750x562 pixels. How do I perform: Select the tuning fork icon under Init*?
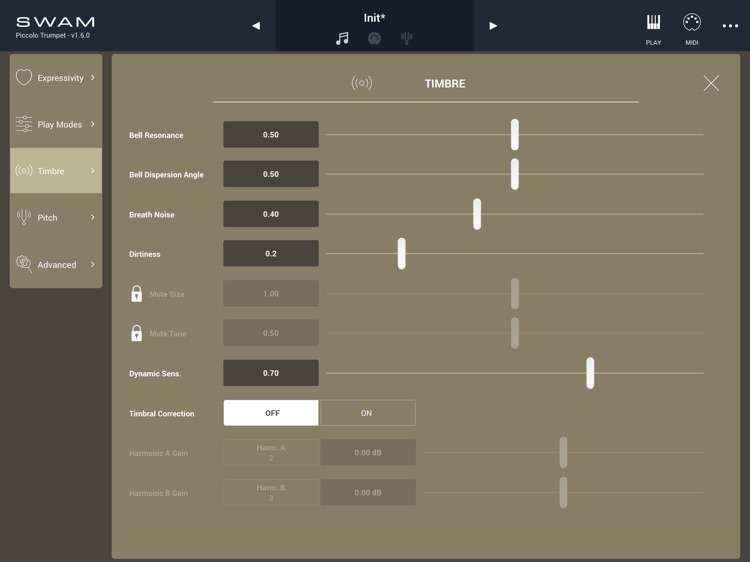click(x=407, y=38)
